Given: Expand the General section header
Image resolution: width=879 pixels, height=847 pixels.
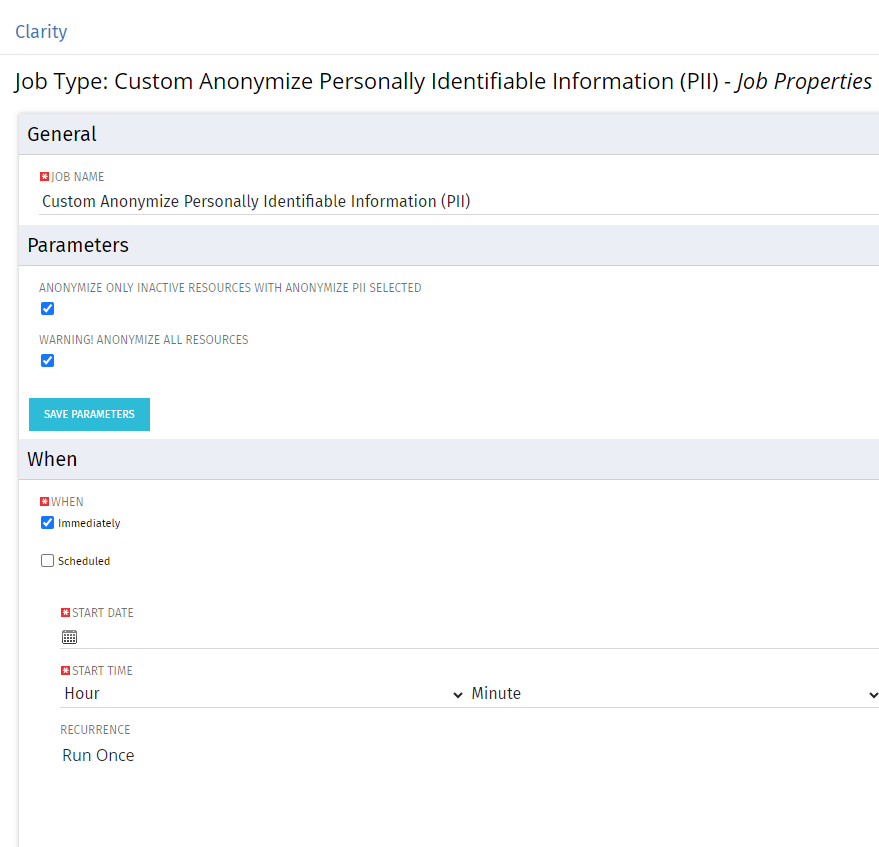Looking at the screenshot, I should (x=62, y=134).
